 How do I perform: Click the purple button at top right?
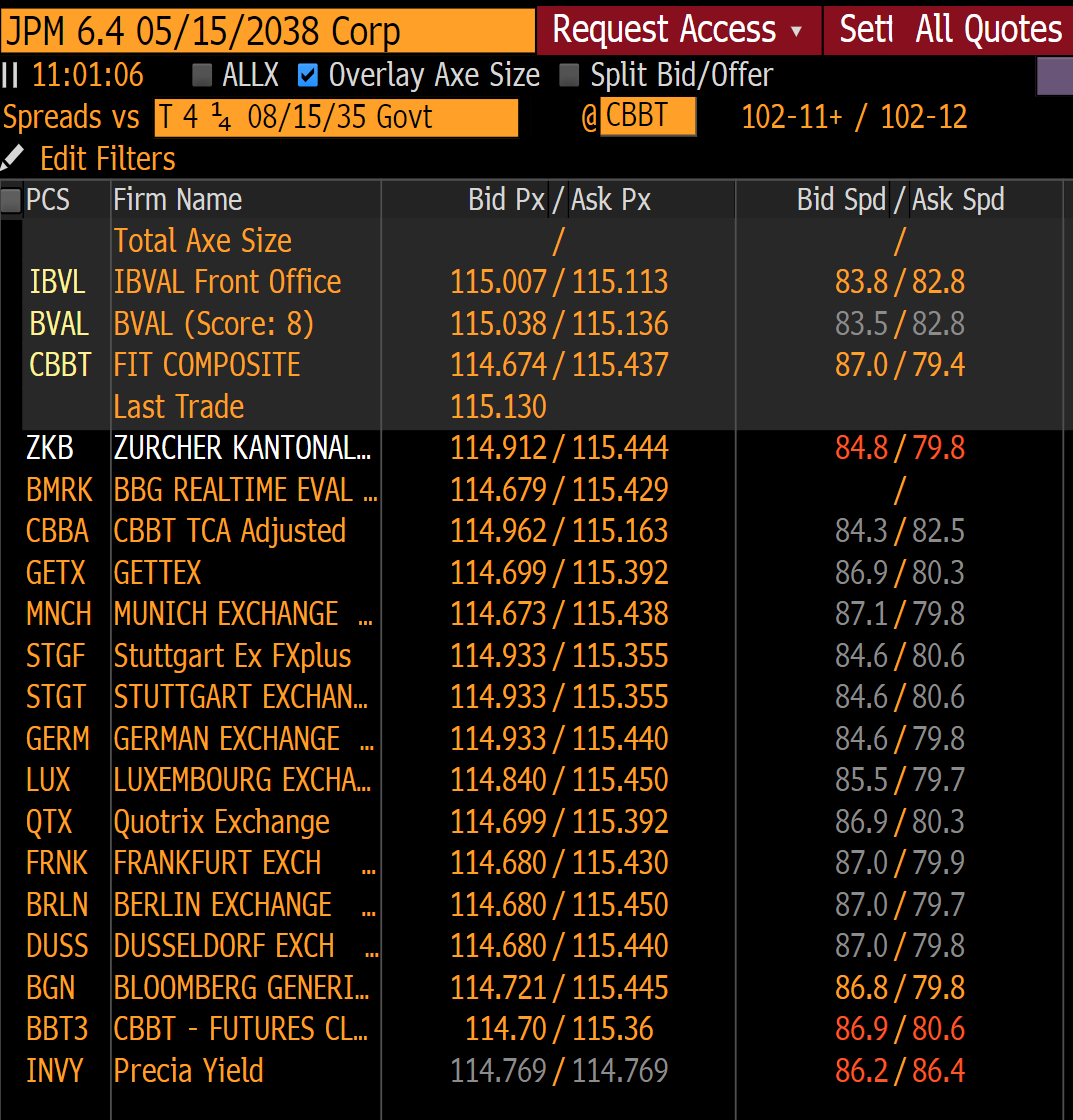[x=1054, y=76]
